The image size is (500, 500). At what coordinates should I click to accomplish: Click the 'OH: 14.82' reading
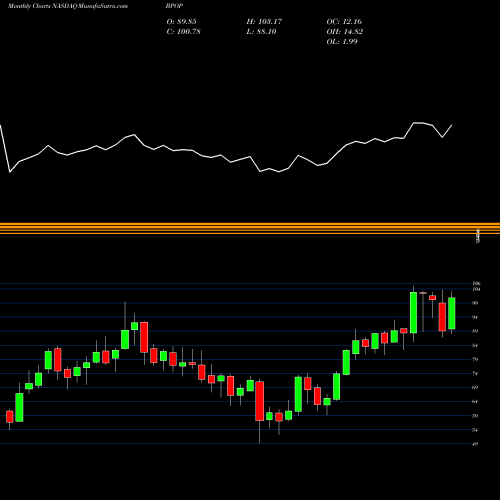pyautogui.click(x=345, y=32)
